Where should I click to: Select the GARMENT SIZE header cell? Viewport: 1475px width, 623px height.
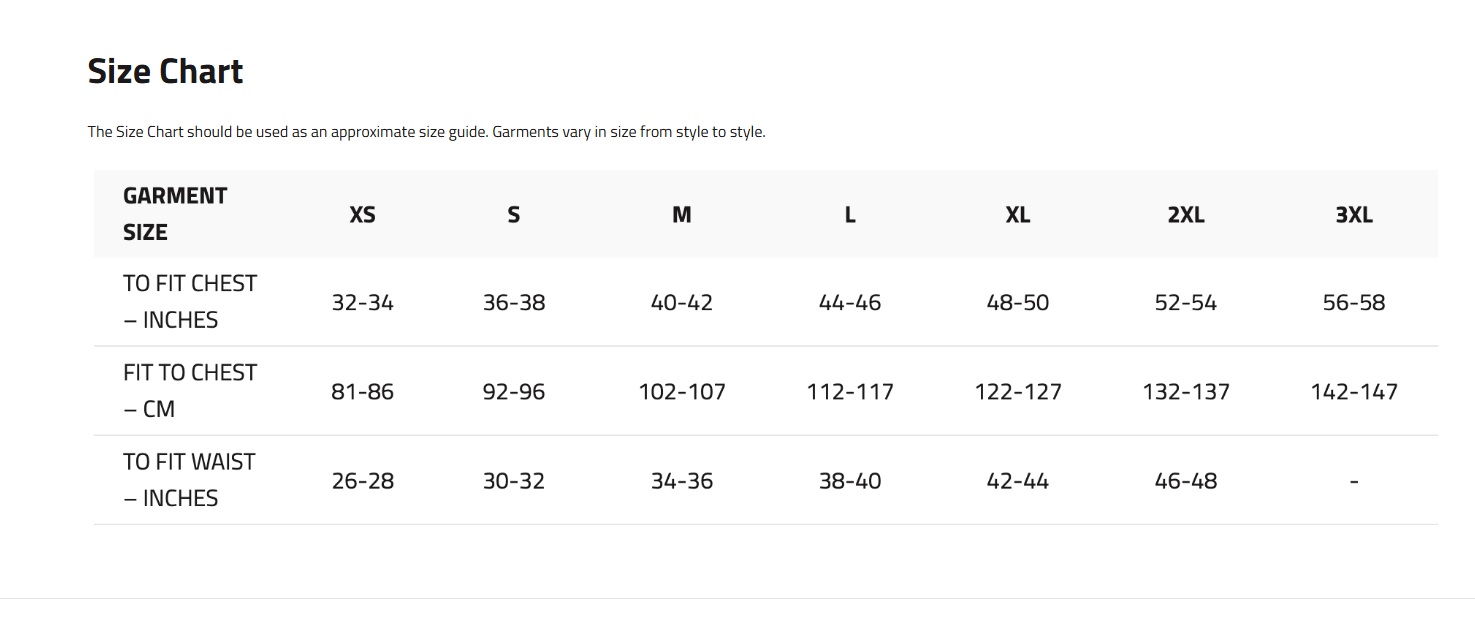coord(175,214)
